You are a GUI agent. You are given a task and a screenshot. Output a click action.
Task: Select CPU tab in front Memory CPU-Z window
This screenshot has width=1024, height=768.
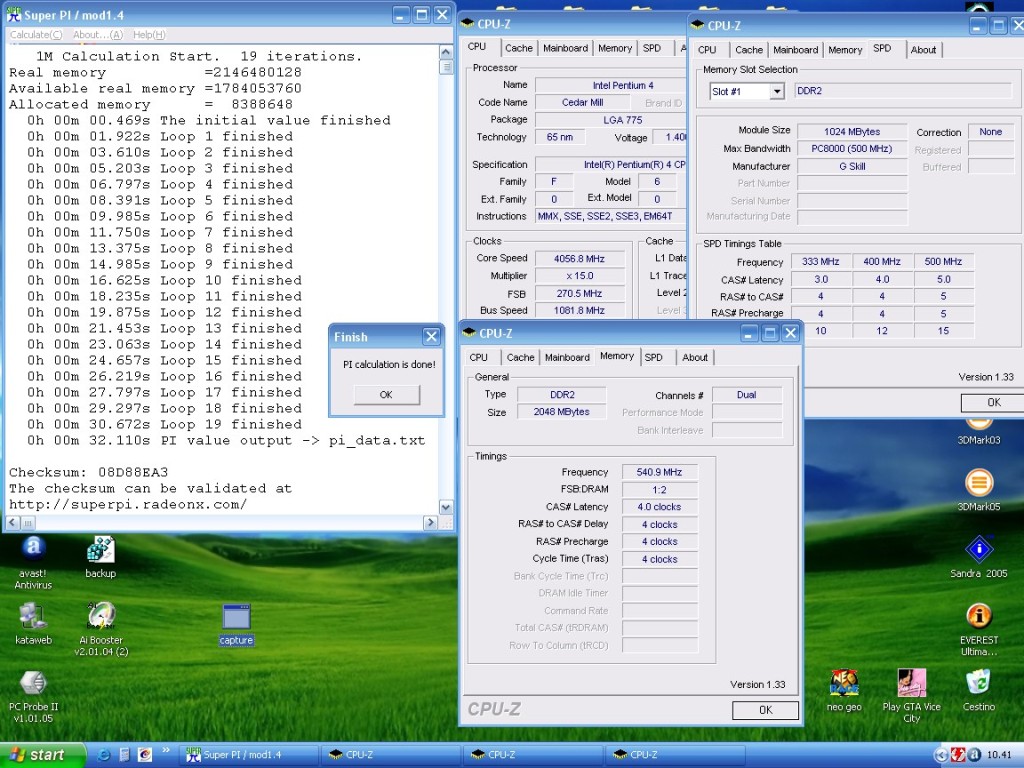click(479, 357)
